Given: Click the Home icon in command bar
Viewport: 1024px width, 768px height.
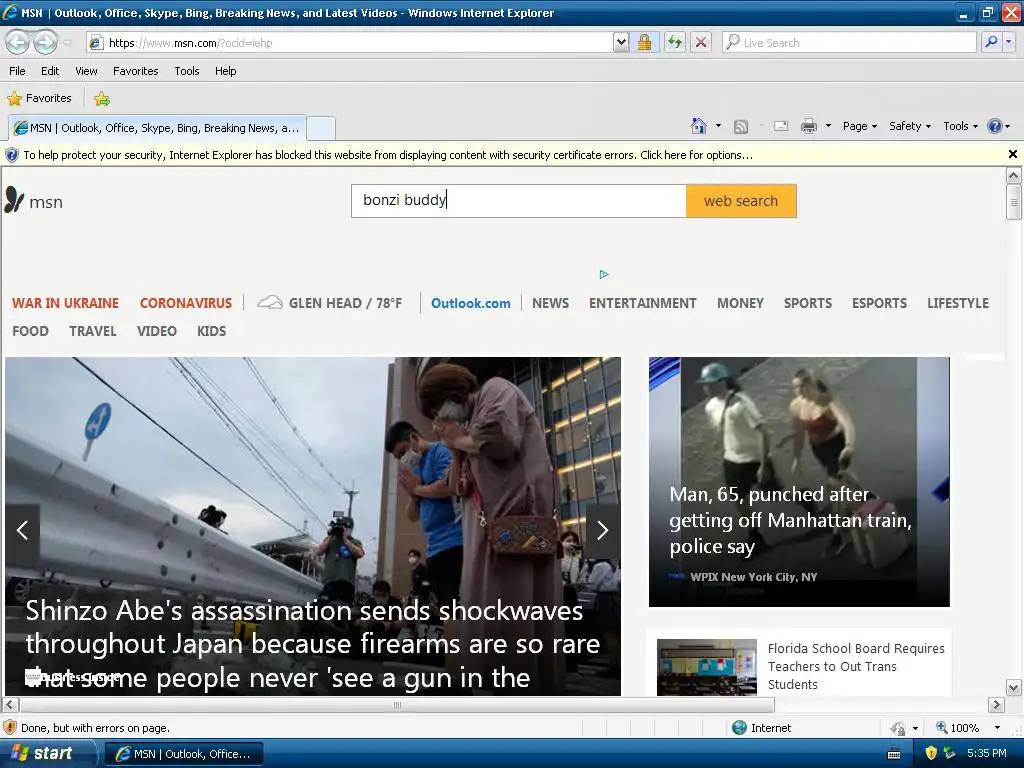Looking at the screenshot, I should (x=699, y=126).
